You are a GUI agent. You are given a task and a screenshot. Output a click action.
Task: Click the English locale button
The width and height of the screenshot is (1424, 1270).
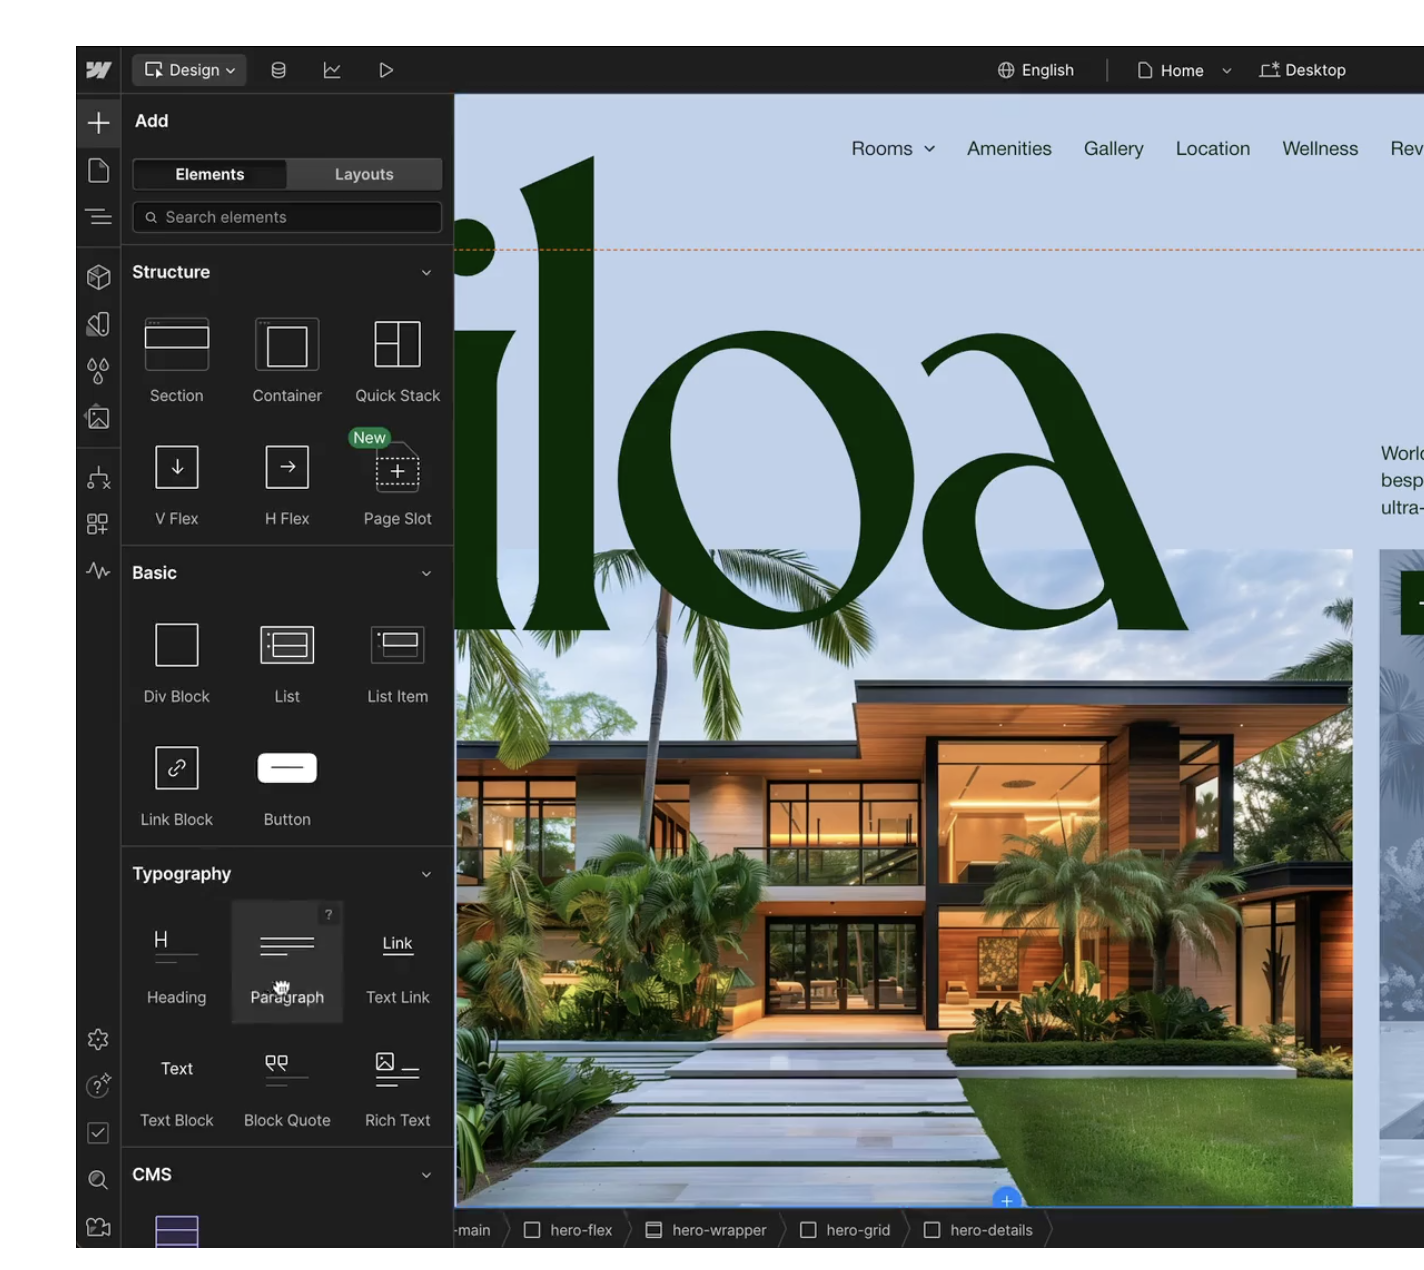(1036, 70)
